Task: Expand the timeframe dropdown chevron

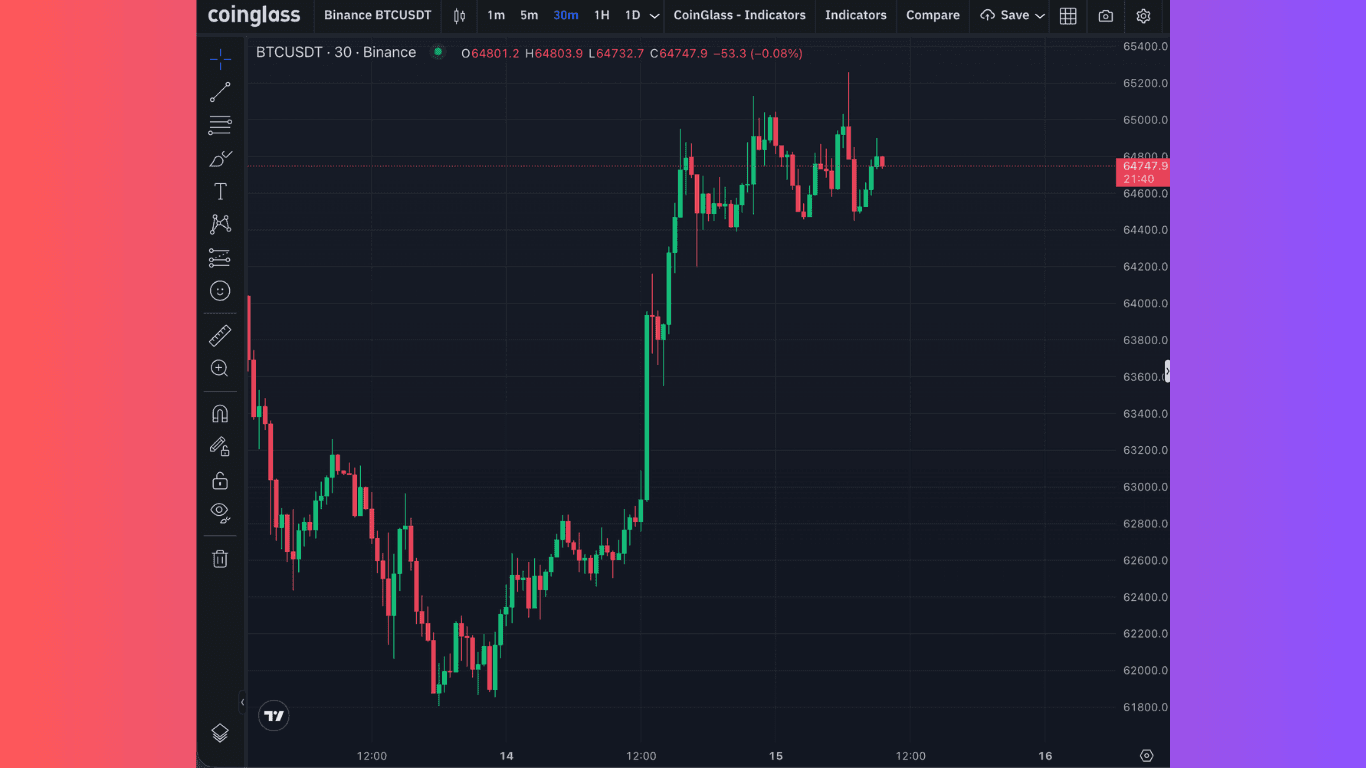Action: point(654,16)
